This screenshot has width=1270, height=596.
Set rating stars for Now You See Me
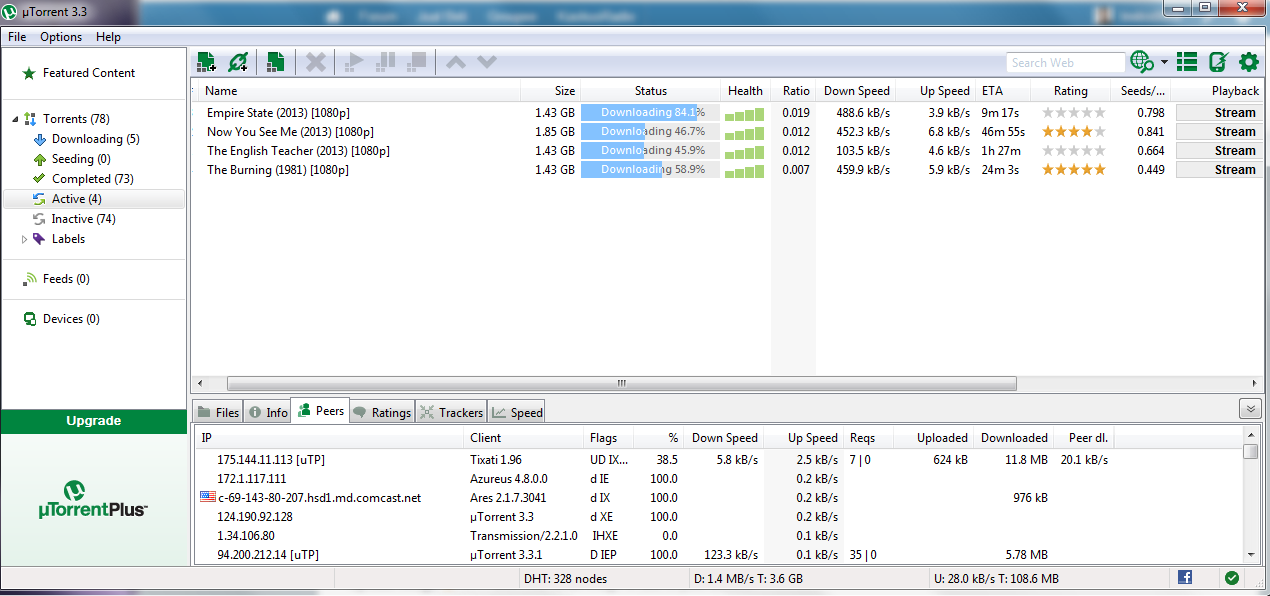click(1074, 132)
